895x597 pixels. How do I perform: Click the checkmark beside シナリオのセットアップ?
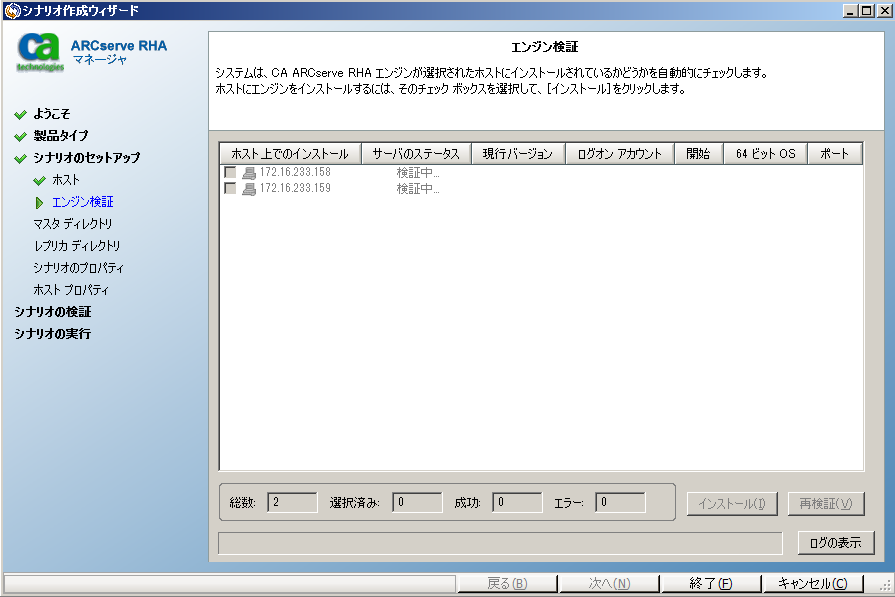click(x=21, y=159)
